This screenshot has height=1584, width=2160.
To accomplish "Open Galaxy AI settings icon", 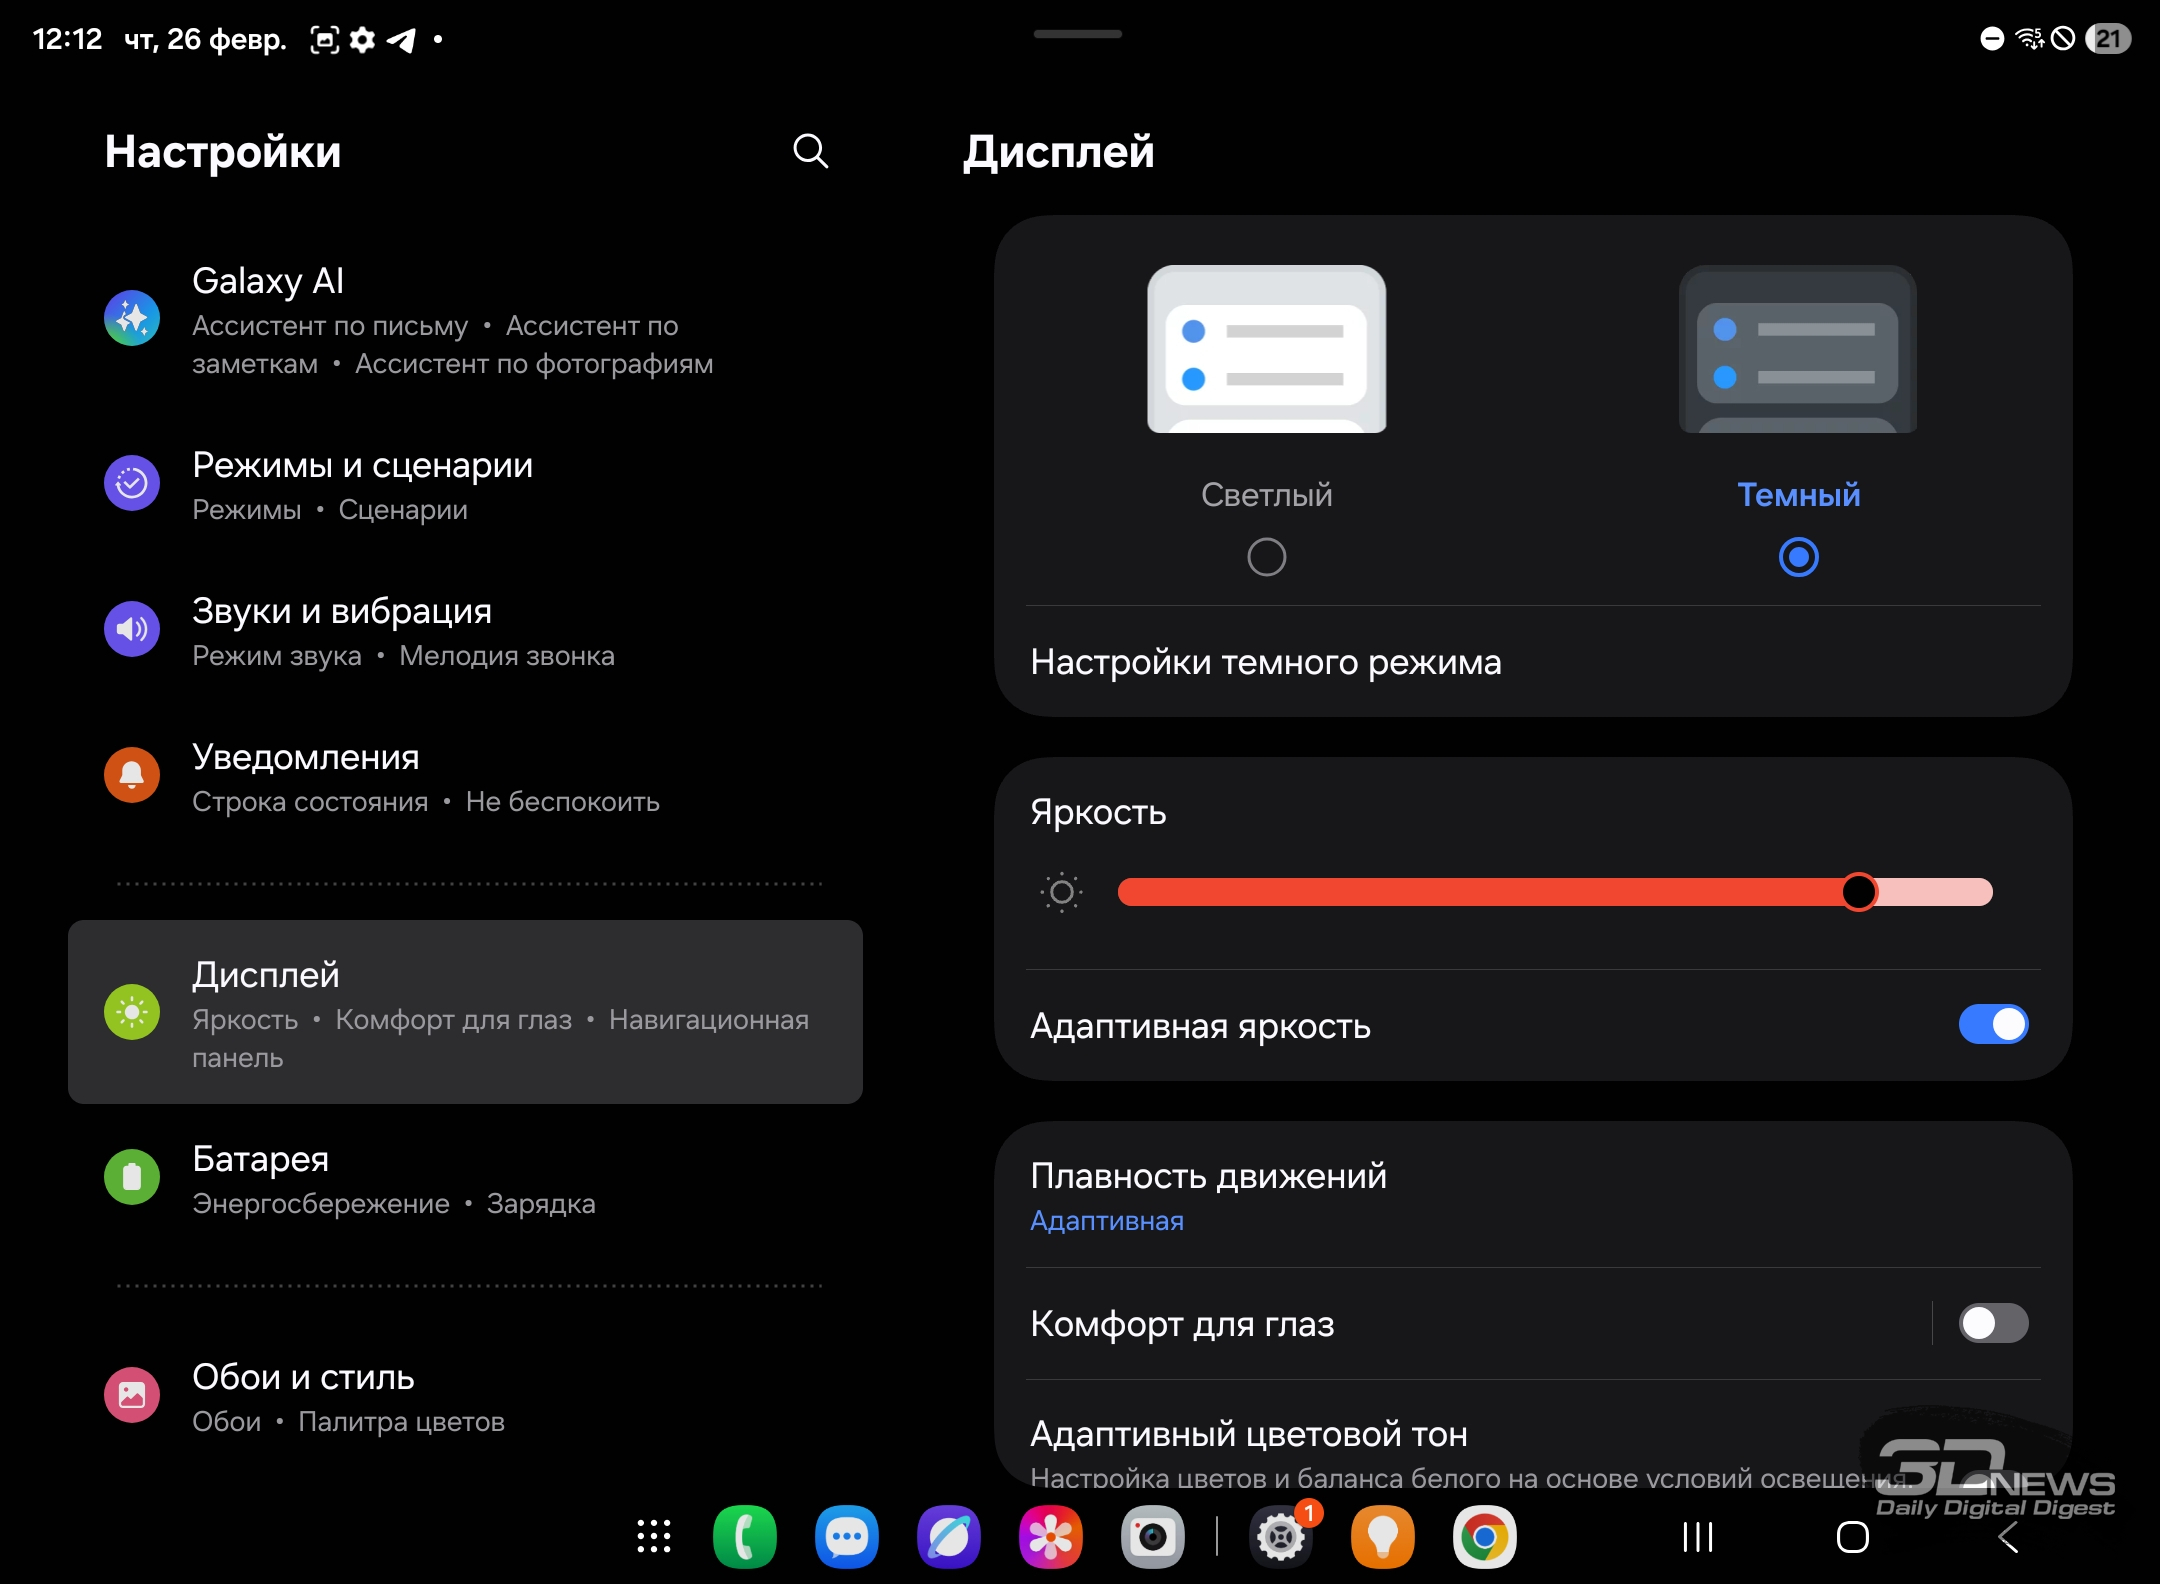I will click(x=132, y=318).
